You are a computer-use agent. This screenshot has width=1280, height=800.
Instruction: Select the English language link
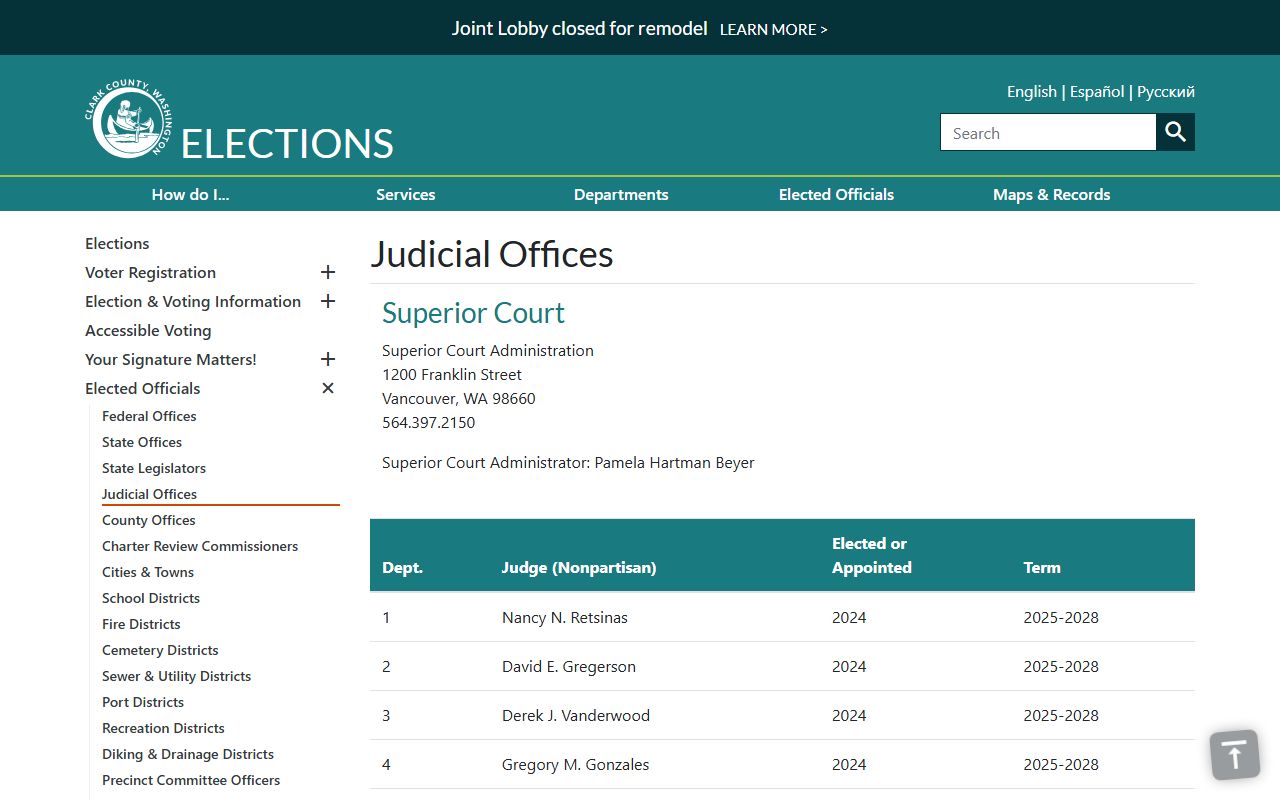point(1032,91)
